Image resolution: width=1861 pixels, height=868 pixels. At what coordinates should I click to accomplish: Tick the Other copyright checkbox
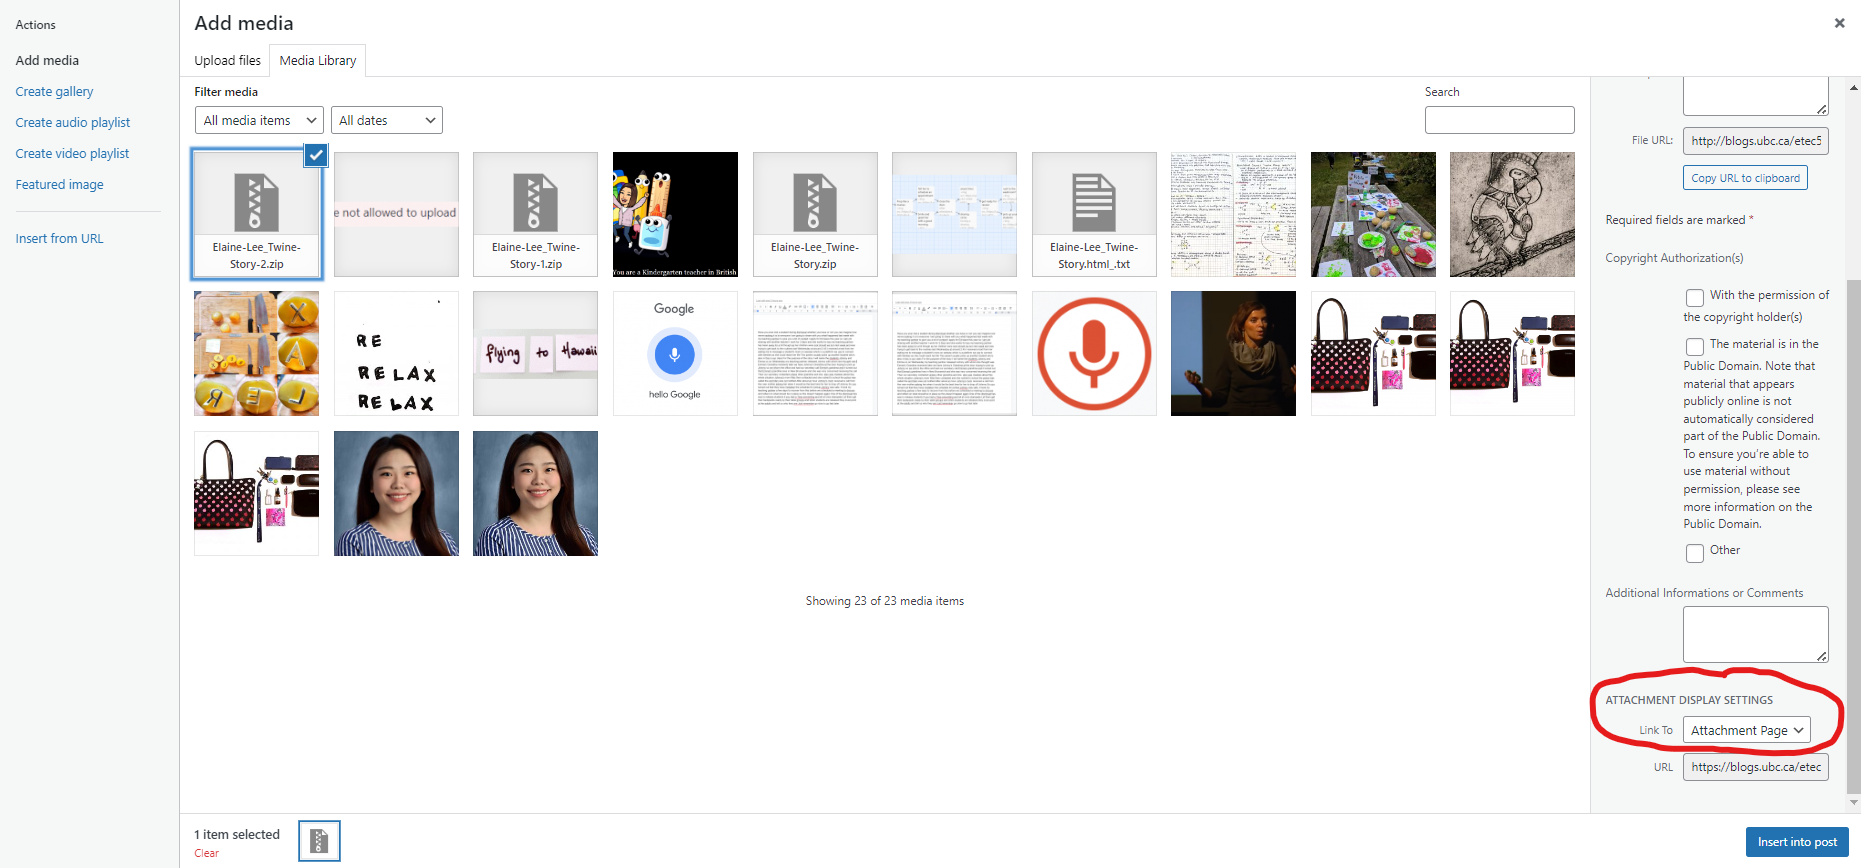point(1694,553)
